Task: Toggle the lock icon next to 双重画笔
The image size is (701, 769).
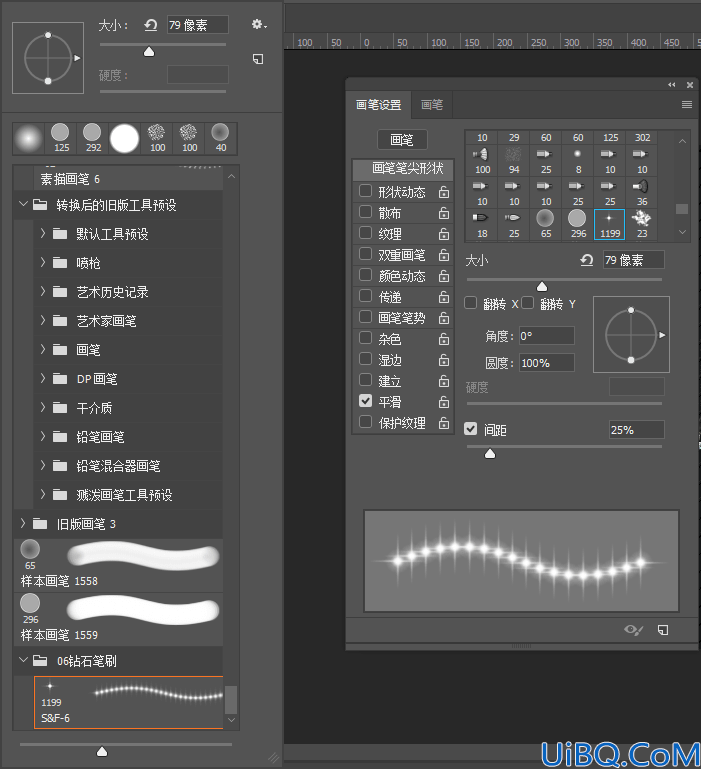Action: click(x=443, y=255)
